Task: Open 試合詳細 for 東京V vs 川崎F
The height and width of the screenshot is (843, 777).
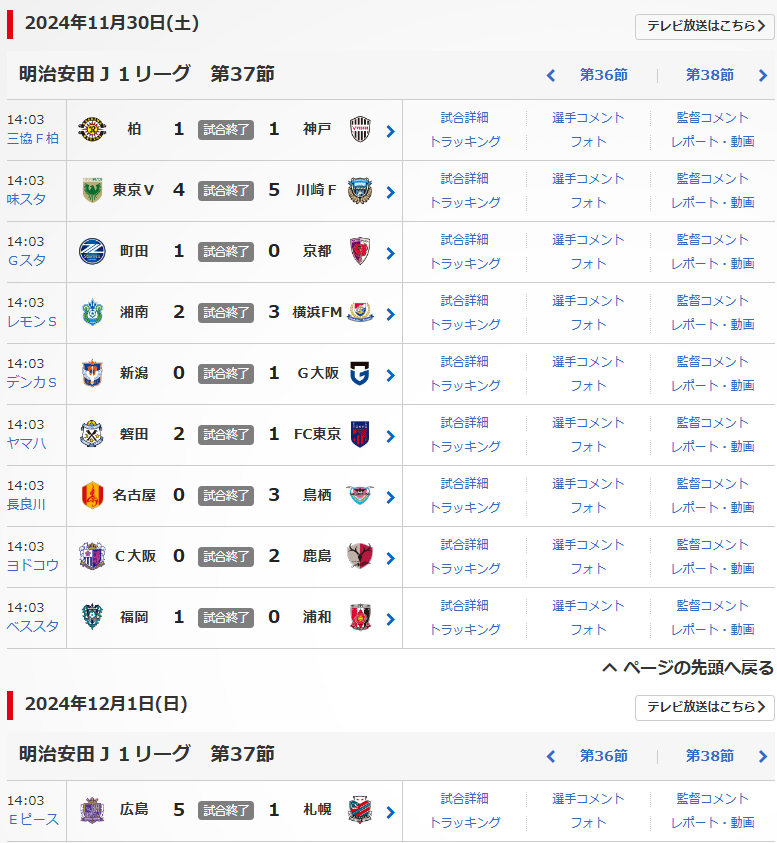Action: [x=465, y=179]
